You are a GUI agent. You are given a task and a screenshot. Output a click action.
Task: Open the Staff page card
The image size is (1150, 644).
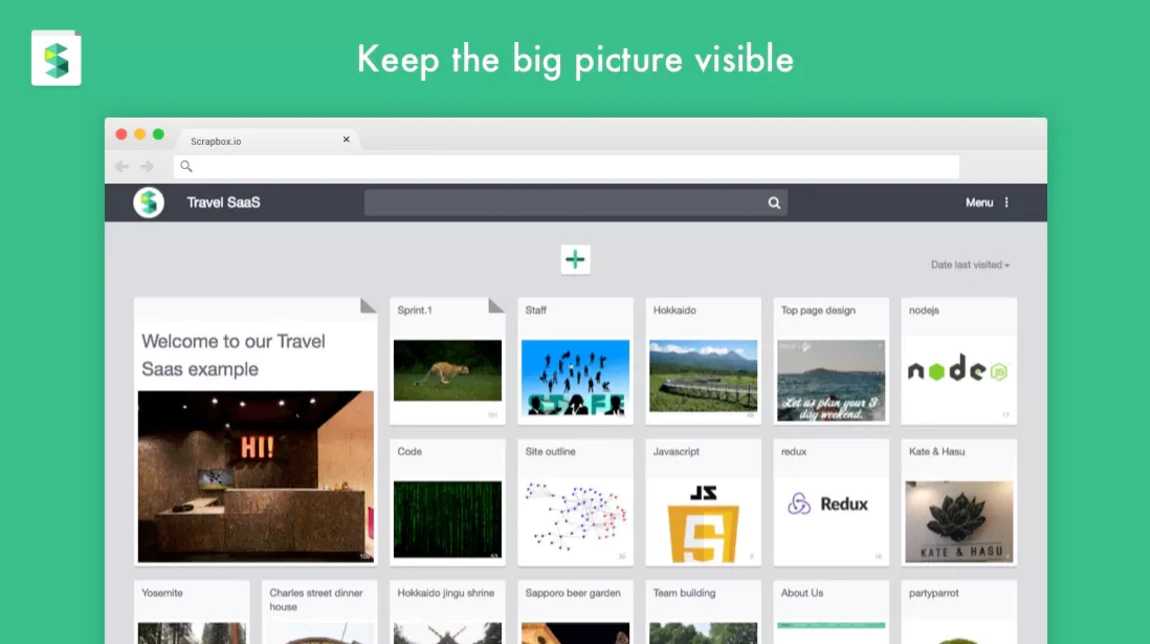(x=575, y=360)
